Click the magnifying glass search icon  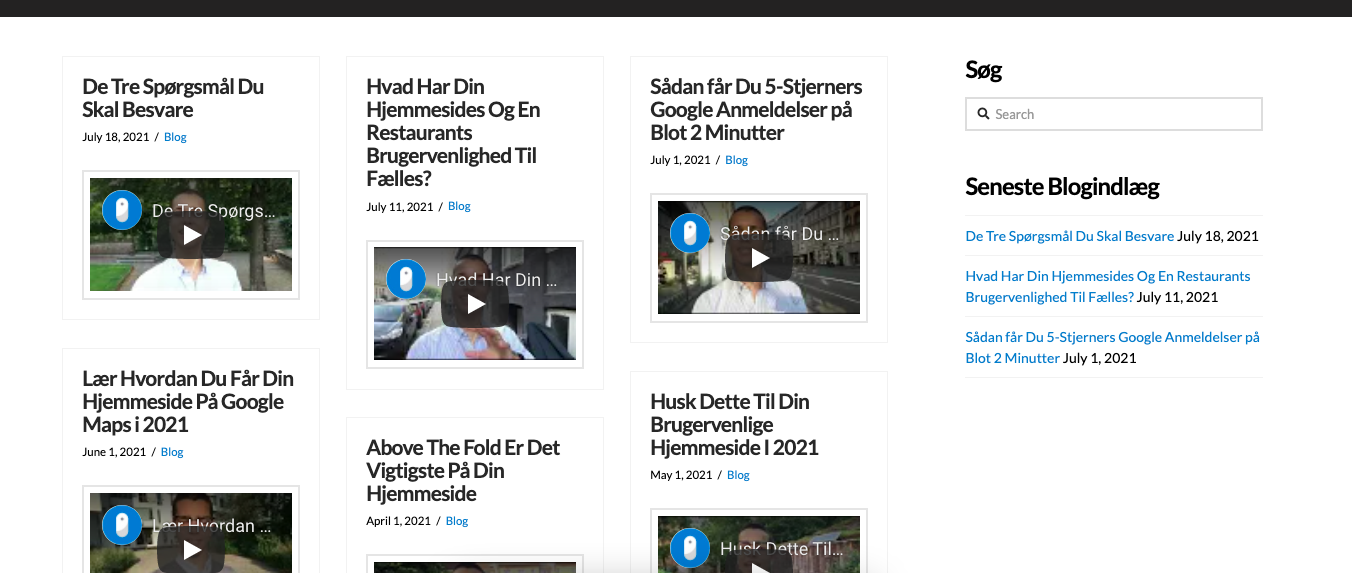point(983,114)
